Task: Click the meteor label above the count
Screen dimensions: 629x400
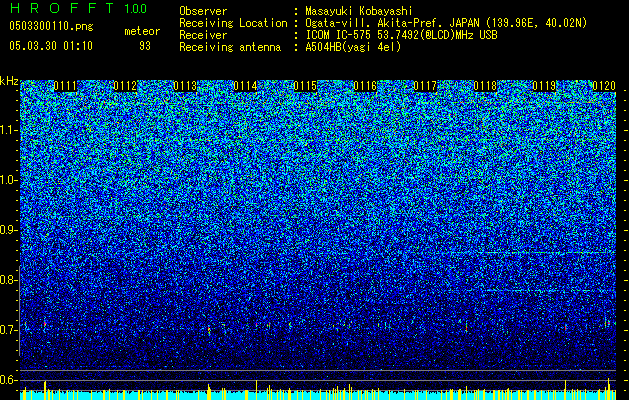Action: pyautogui.click(x=142, y=31)
